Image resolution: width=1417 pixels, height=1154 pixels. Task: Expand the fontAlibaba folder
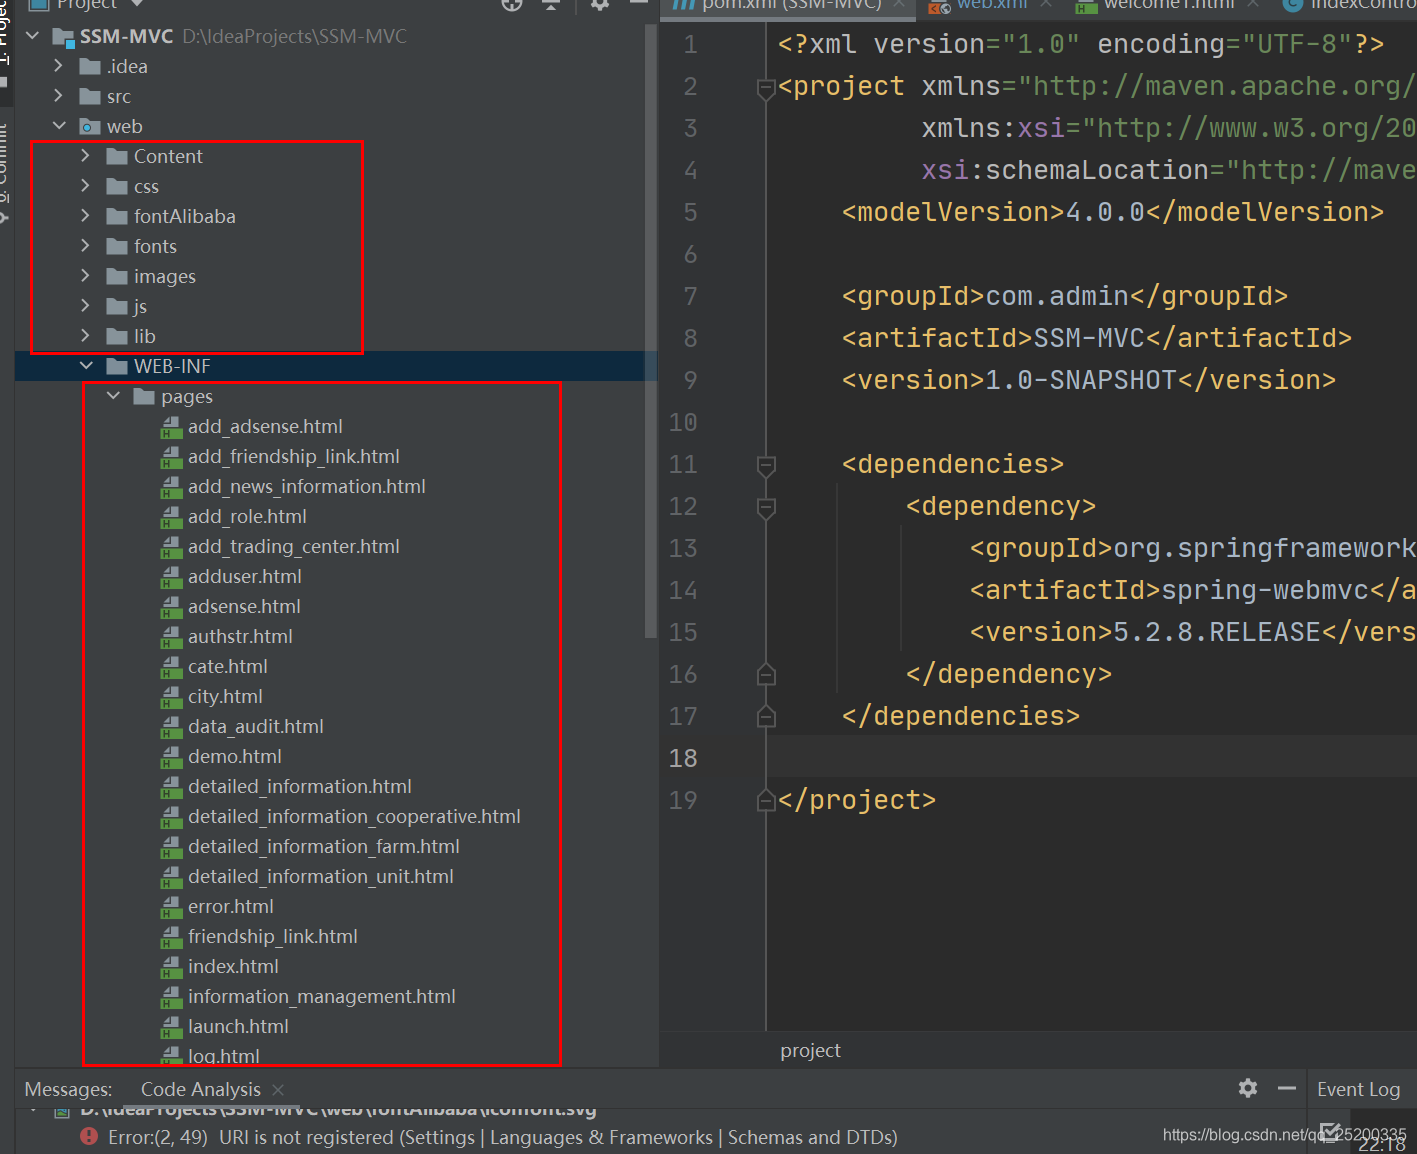85,216
